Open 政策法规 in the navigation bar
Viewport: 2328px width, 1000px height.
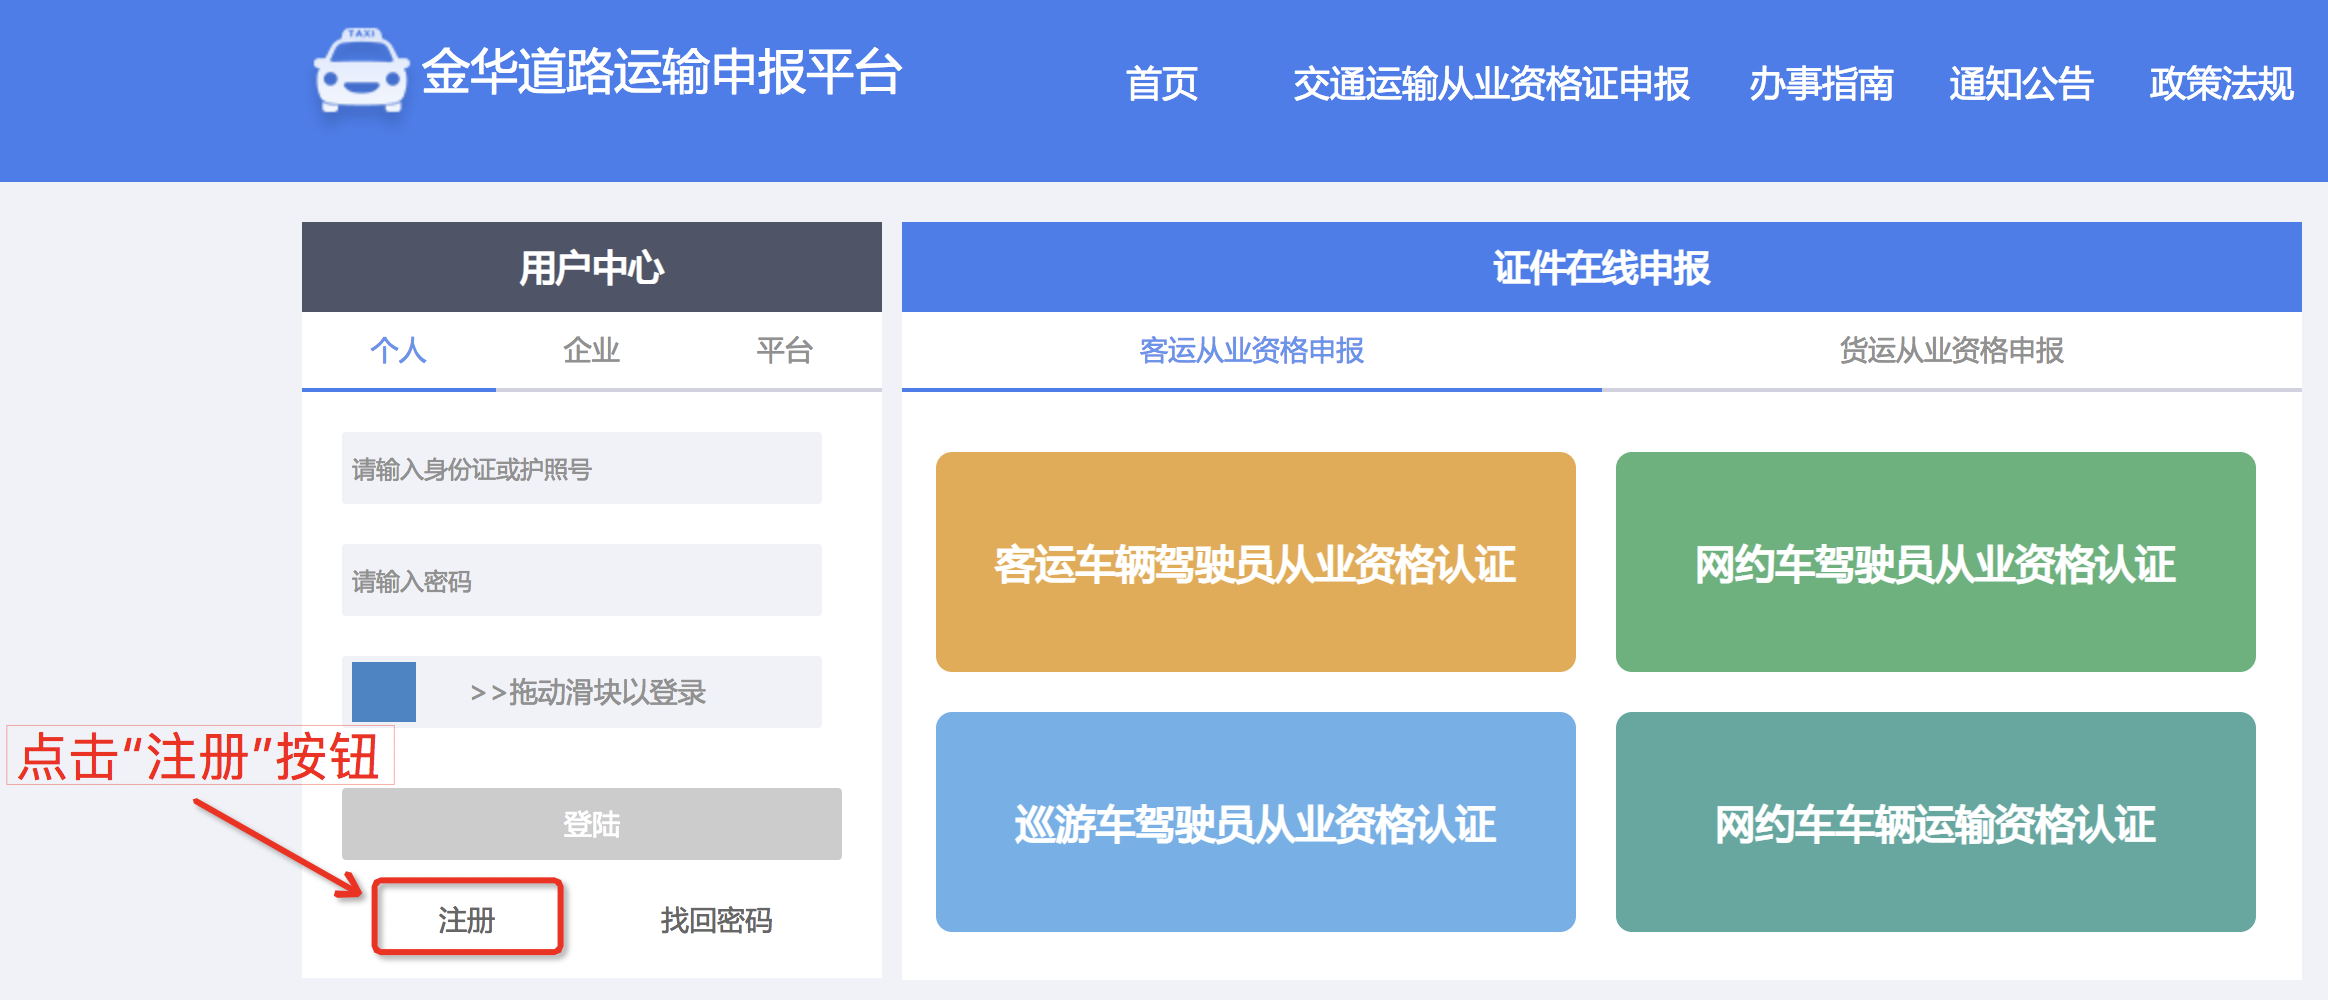[2221, 84]
